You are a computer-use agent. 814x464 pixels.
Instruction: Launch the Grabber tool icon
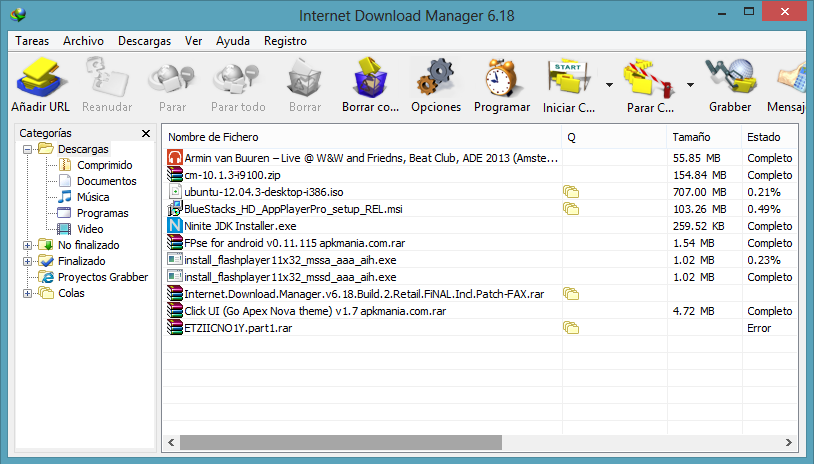tap(730, 77)
